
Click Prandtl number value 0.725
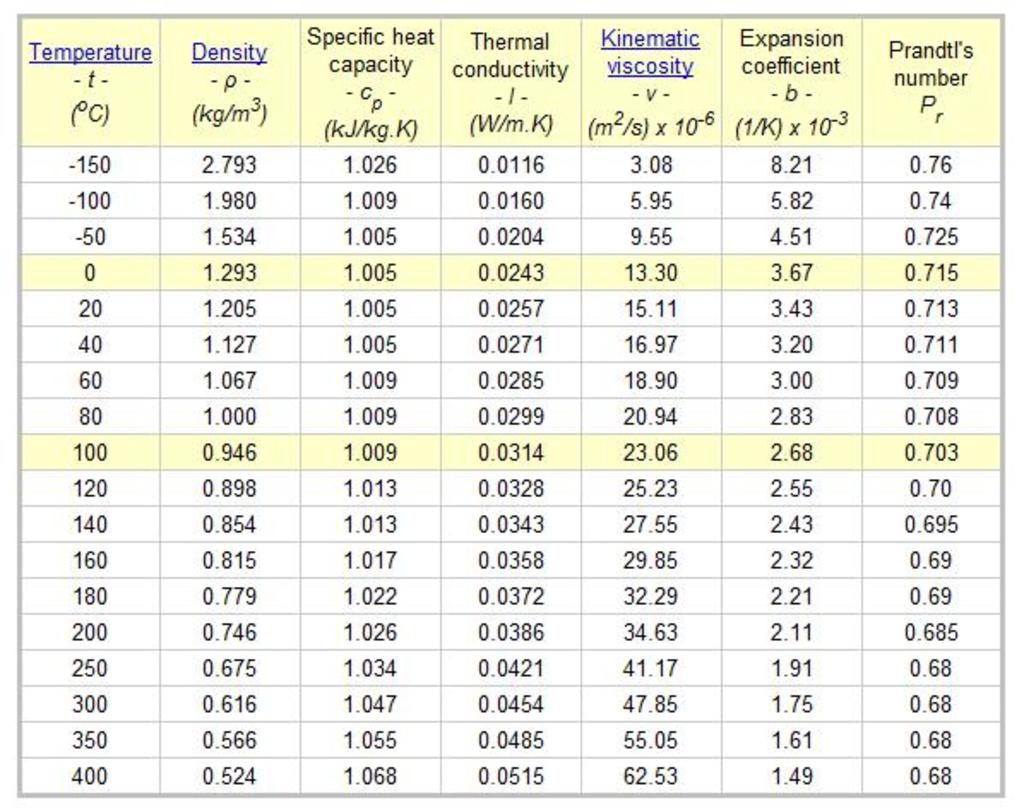click(x=931, y=237)
